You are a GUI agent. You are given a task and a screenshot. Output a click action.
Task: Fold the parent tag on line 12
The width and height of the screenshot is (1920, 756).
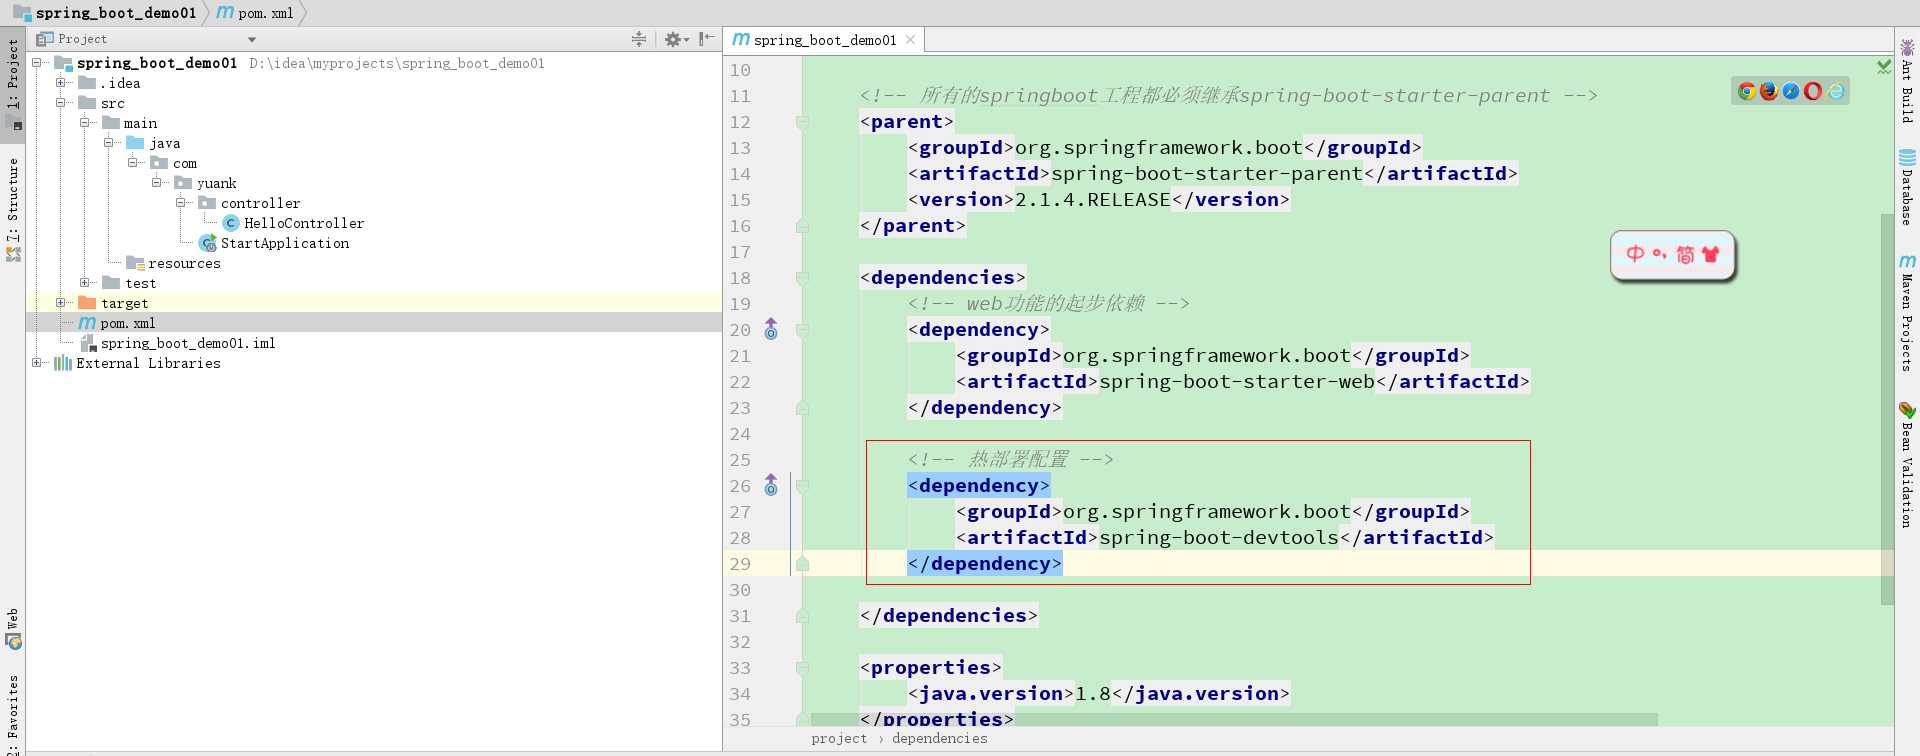(802, 122)
